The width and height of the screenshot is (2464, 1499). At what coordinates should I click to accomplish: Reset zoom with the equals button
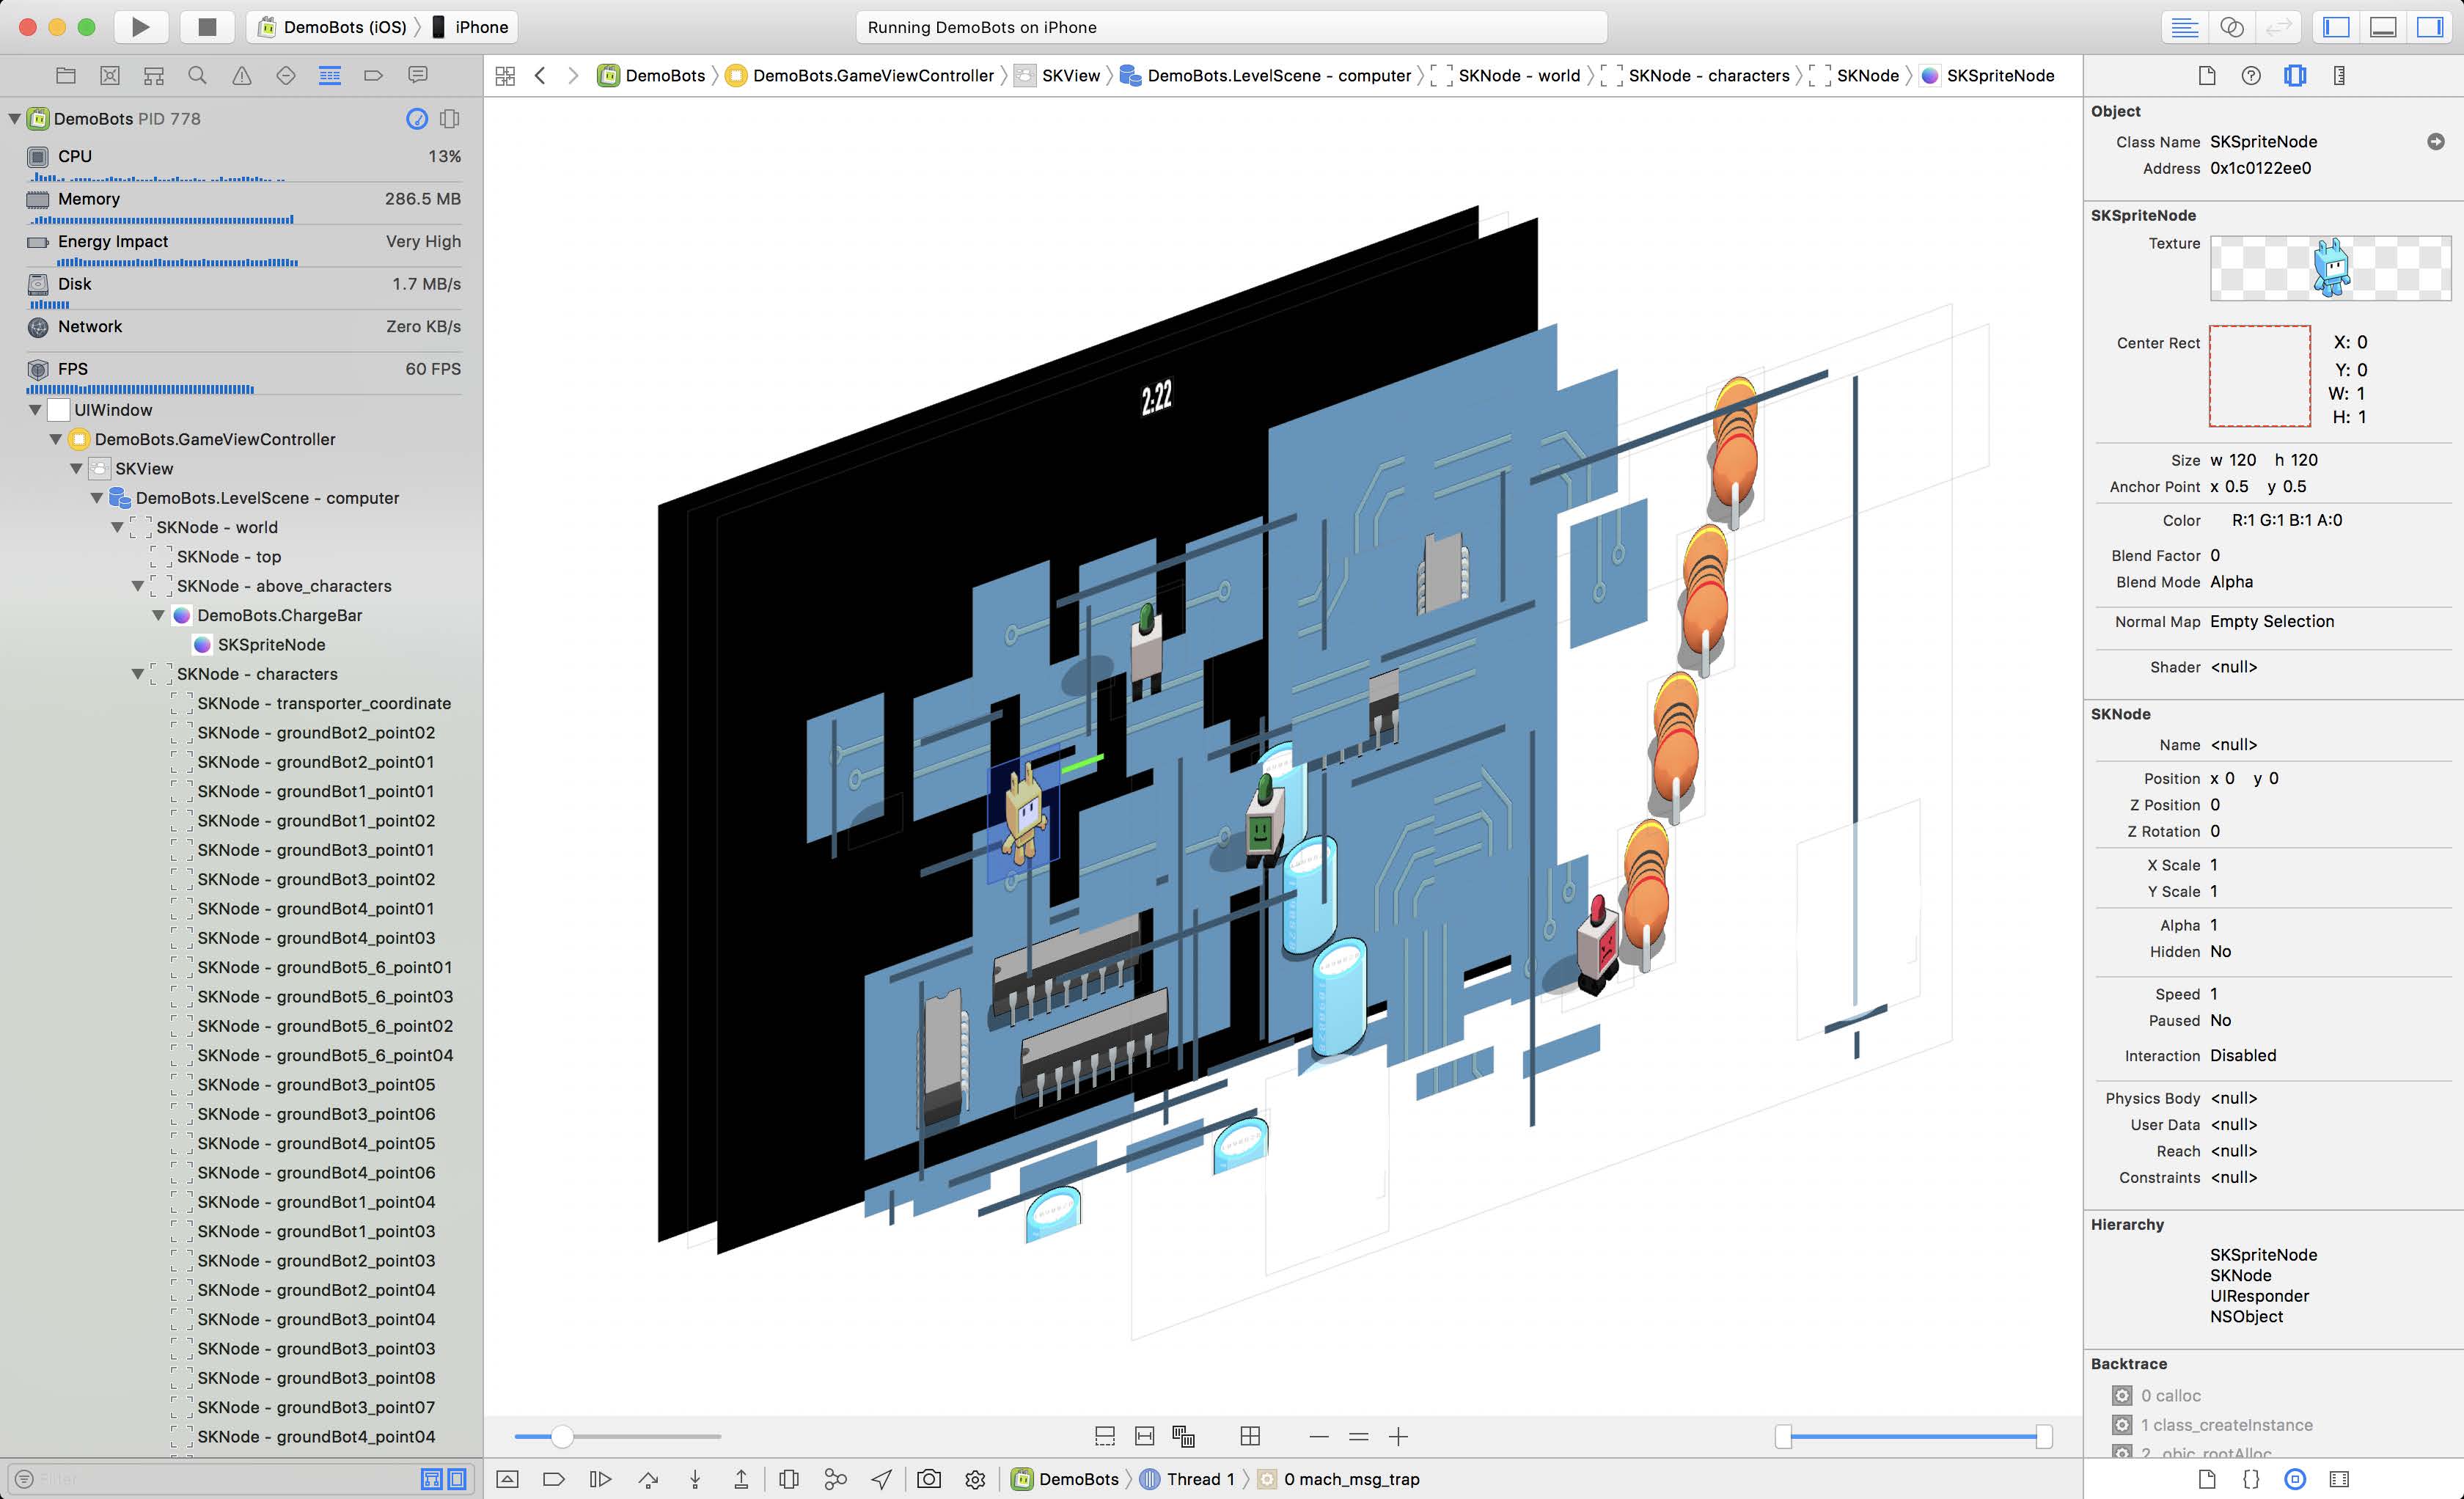1358,1437
